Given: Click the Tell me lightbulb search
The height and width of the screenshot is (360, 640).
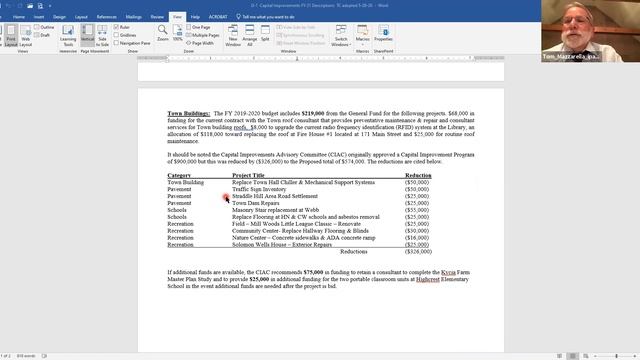Looking at the screenshot, I should point(265,17).
